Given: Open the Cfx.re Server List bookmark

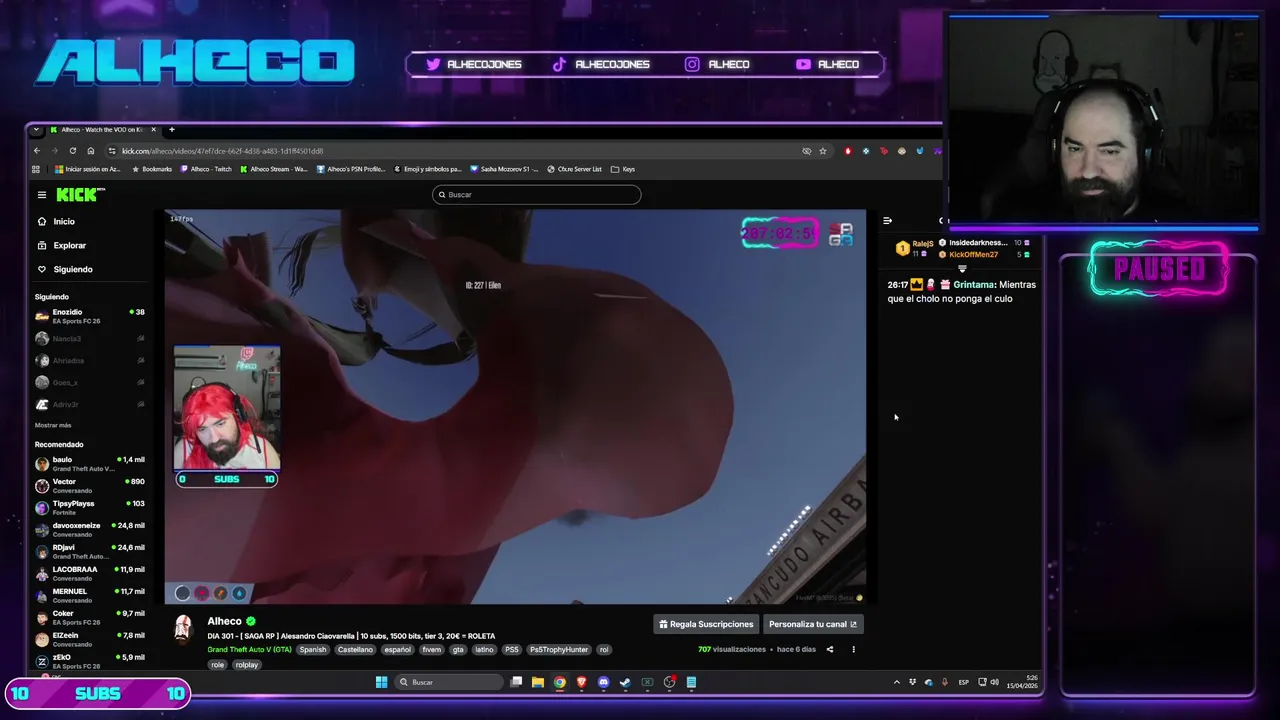Looking at the screenshot, I should click(x=575, y=169).
